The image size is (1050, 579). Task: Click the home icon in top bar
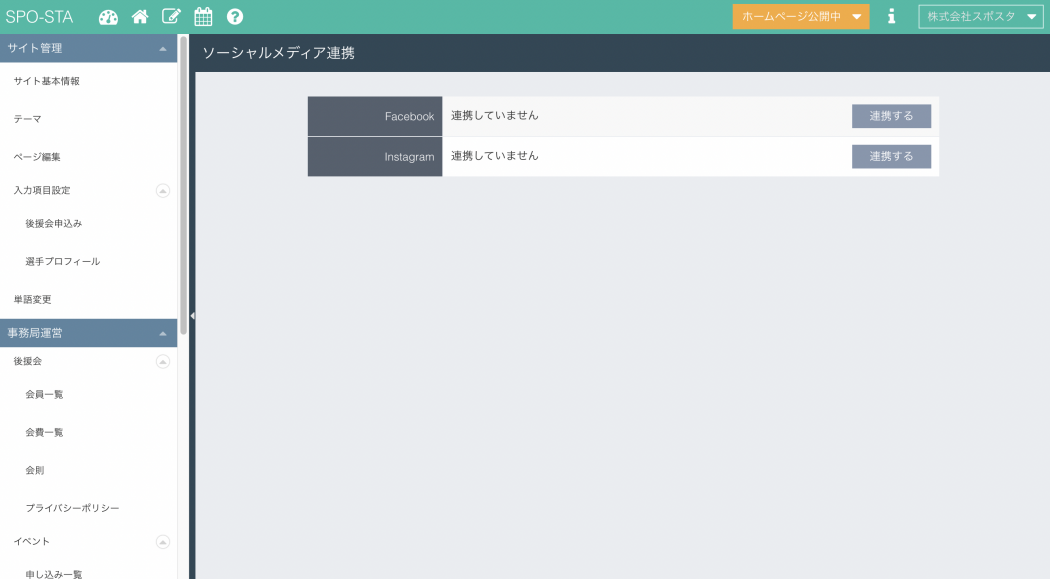pos(140,17)
